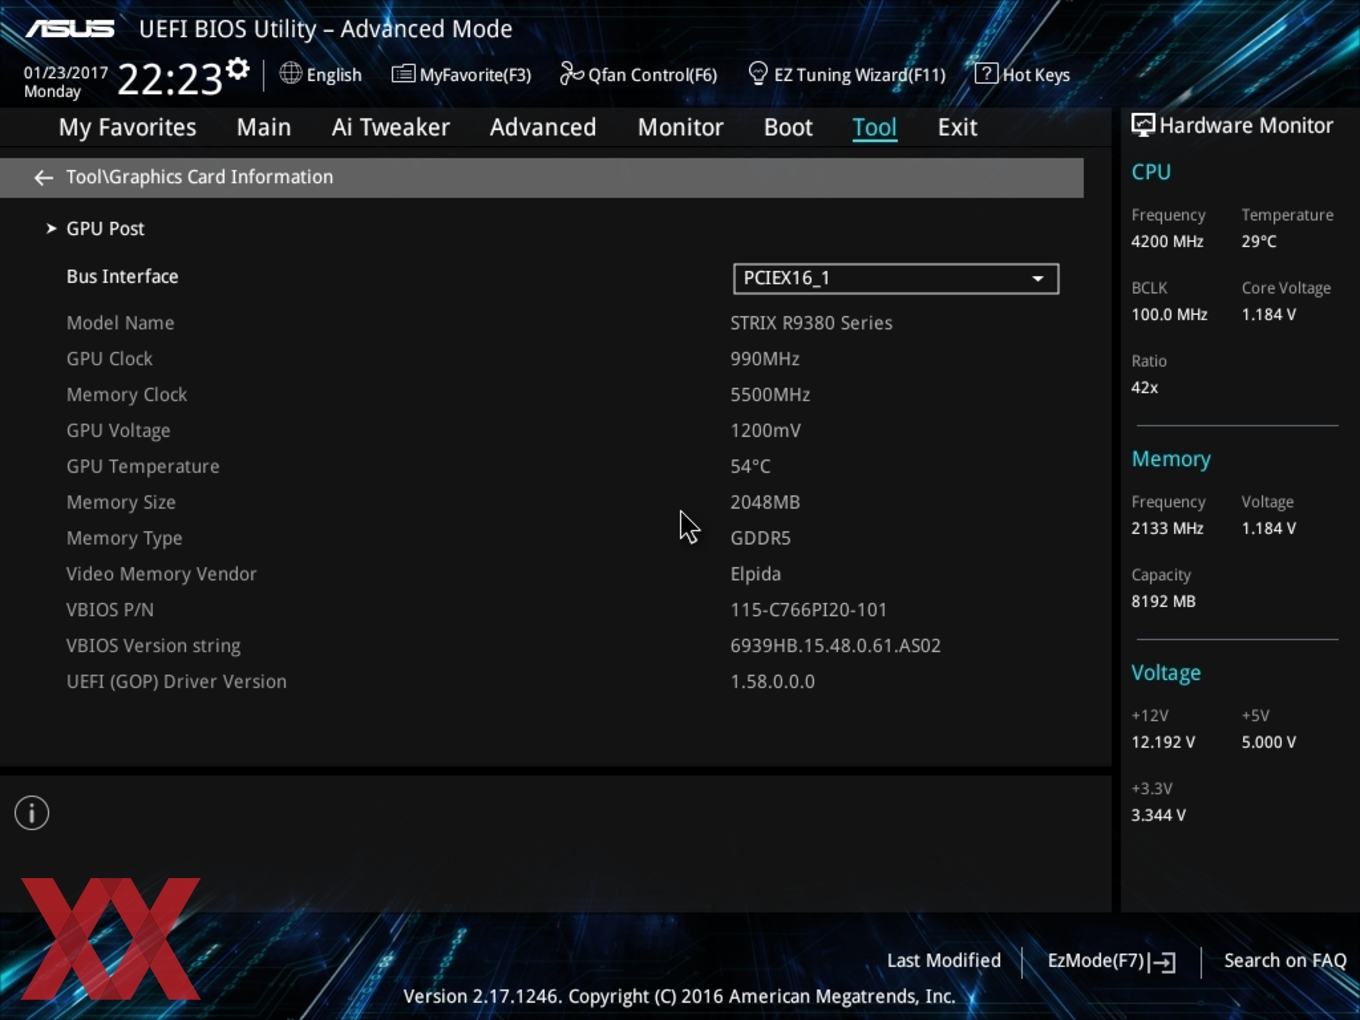Click the globe language icon
The image size is (1360, 1020).
[x=290, y=73]
